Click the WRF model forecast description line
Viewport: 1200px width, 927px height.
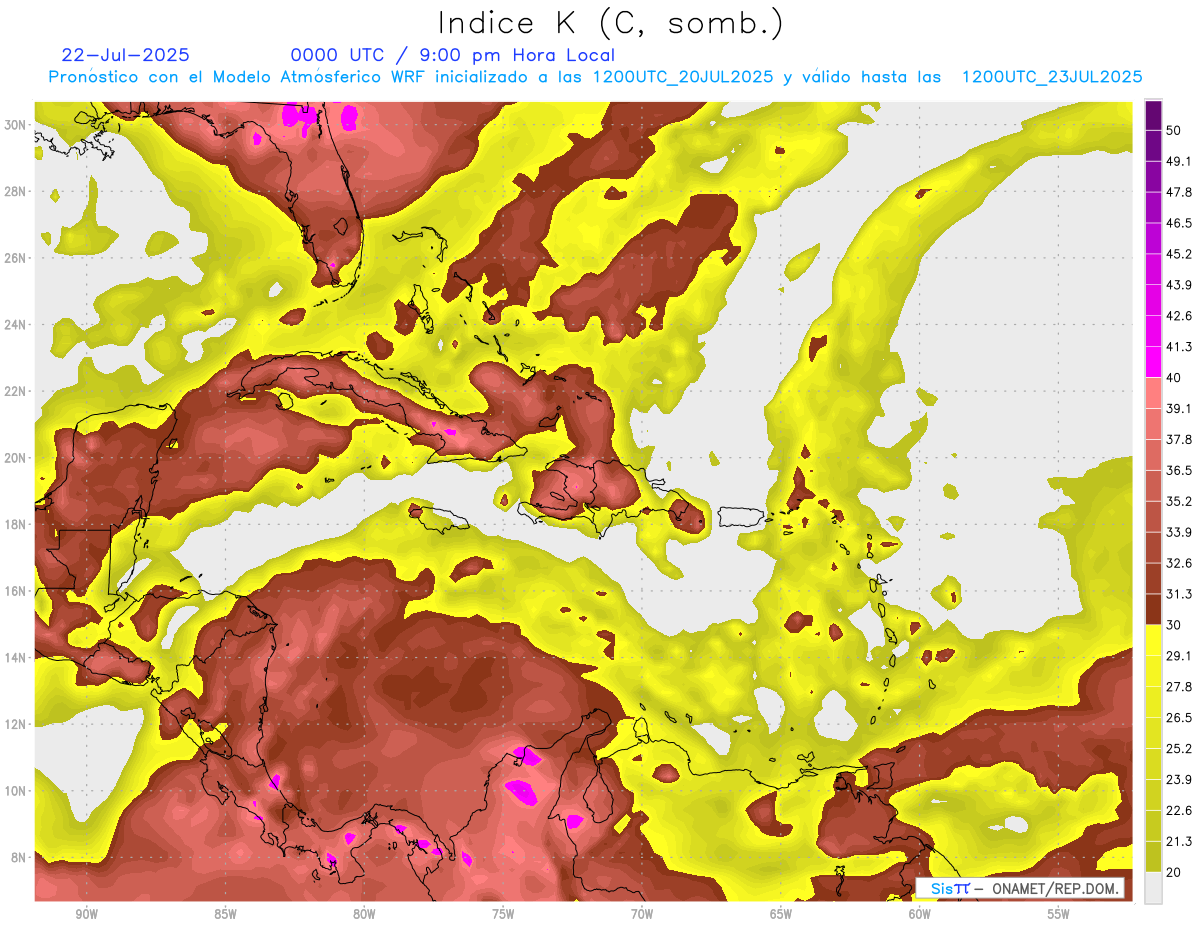(x=595, y=77)
